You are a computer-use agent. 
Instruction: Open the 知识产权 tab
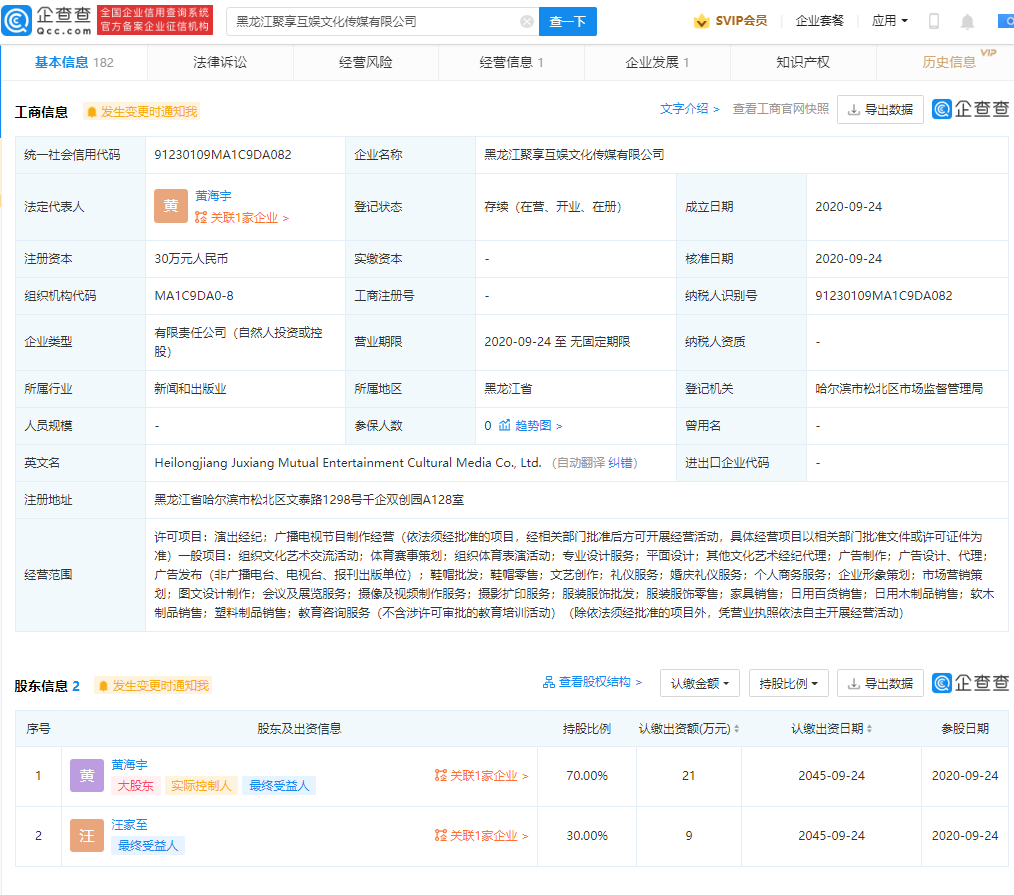tap(803, 62)
